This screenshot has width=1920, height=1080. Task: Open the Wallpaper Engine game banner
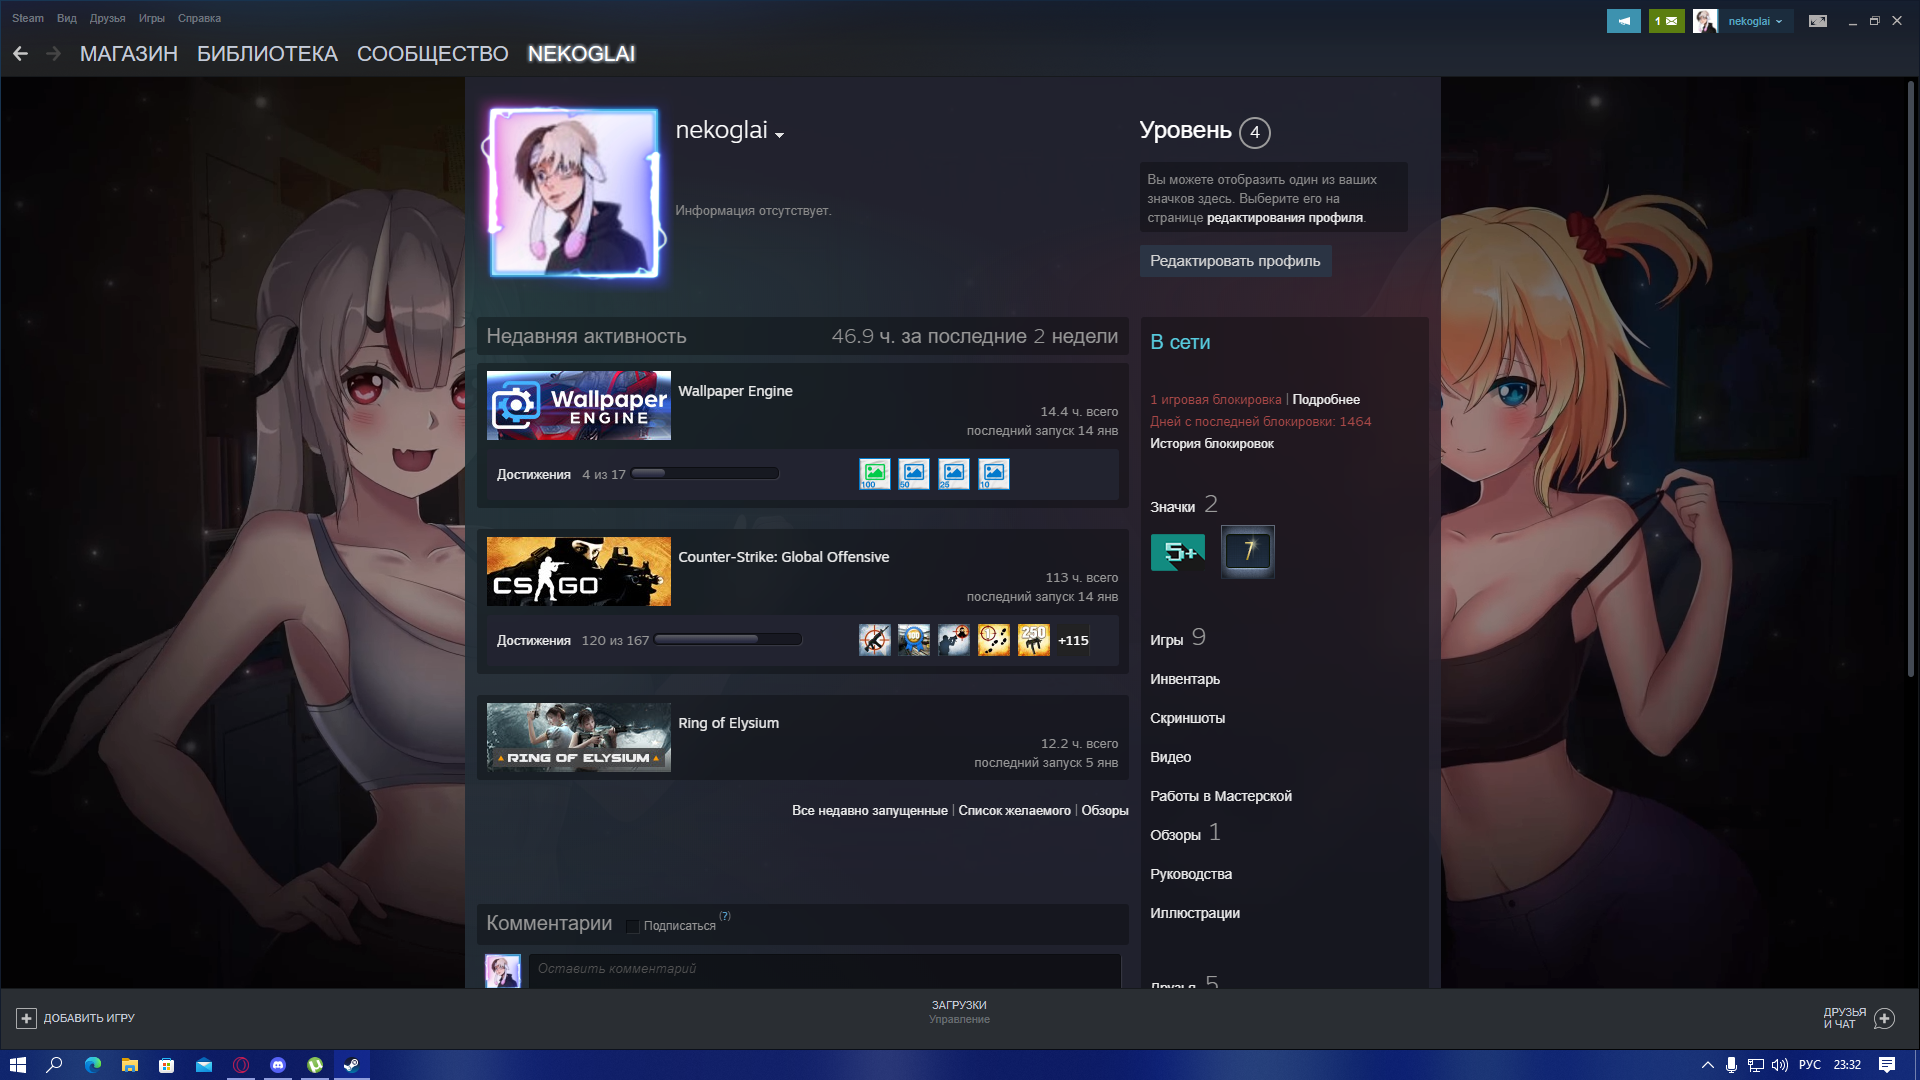click(x=578, y=405)
